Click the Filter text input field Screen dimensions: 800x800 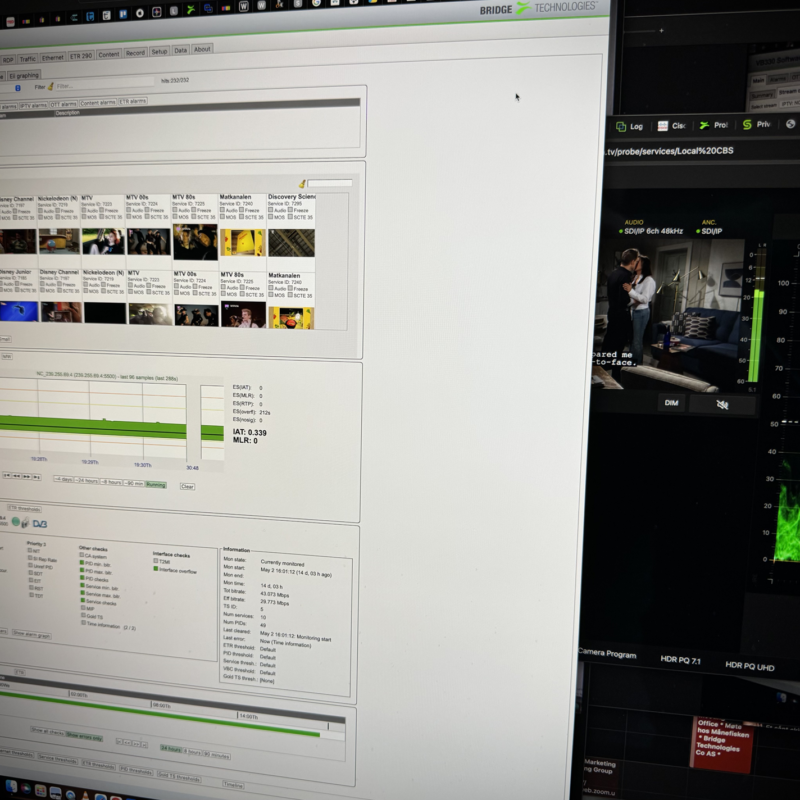click(104, 85)
